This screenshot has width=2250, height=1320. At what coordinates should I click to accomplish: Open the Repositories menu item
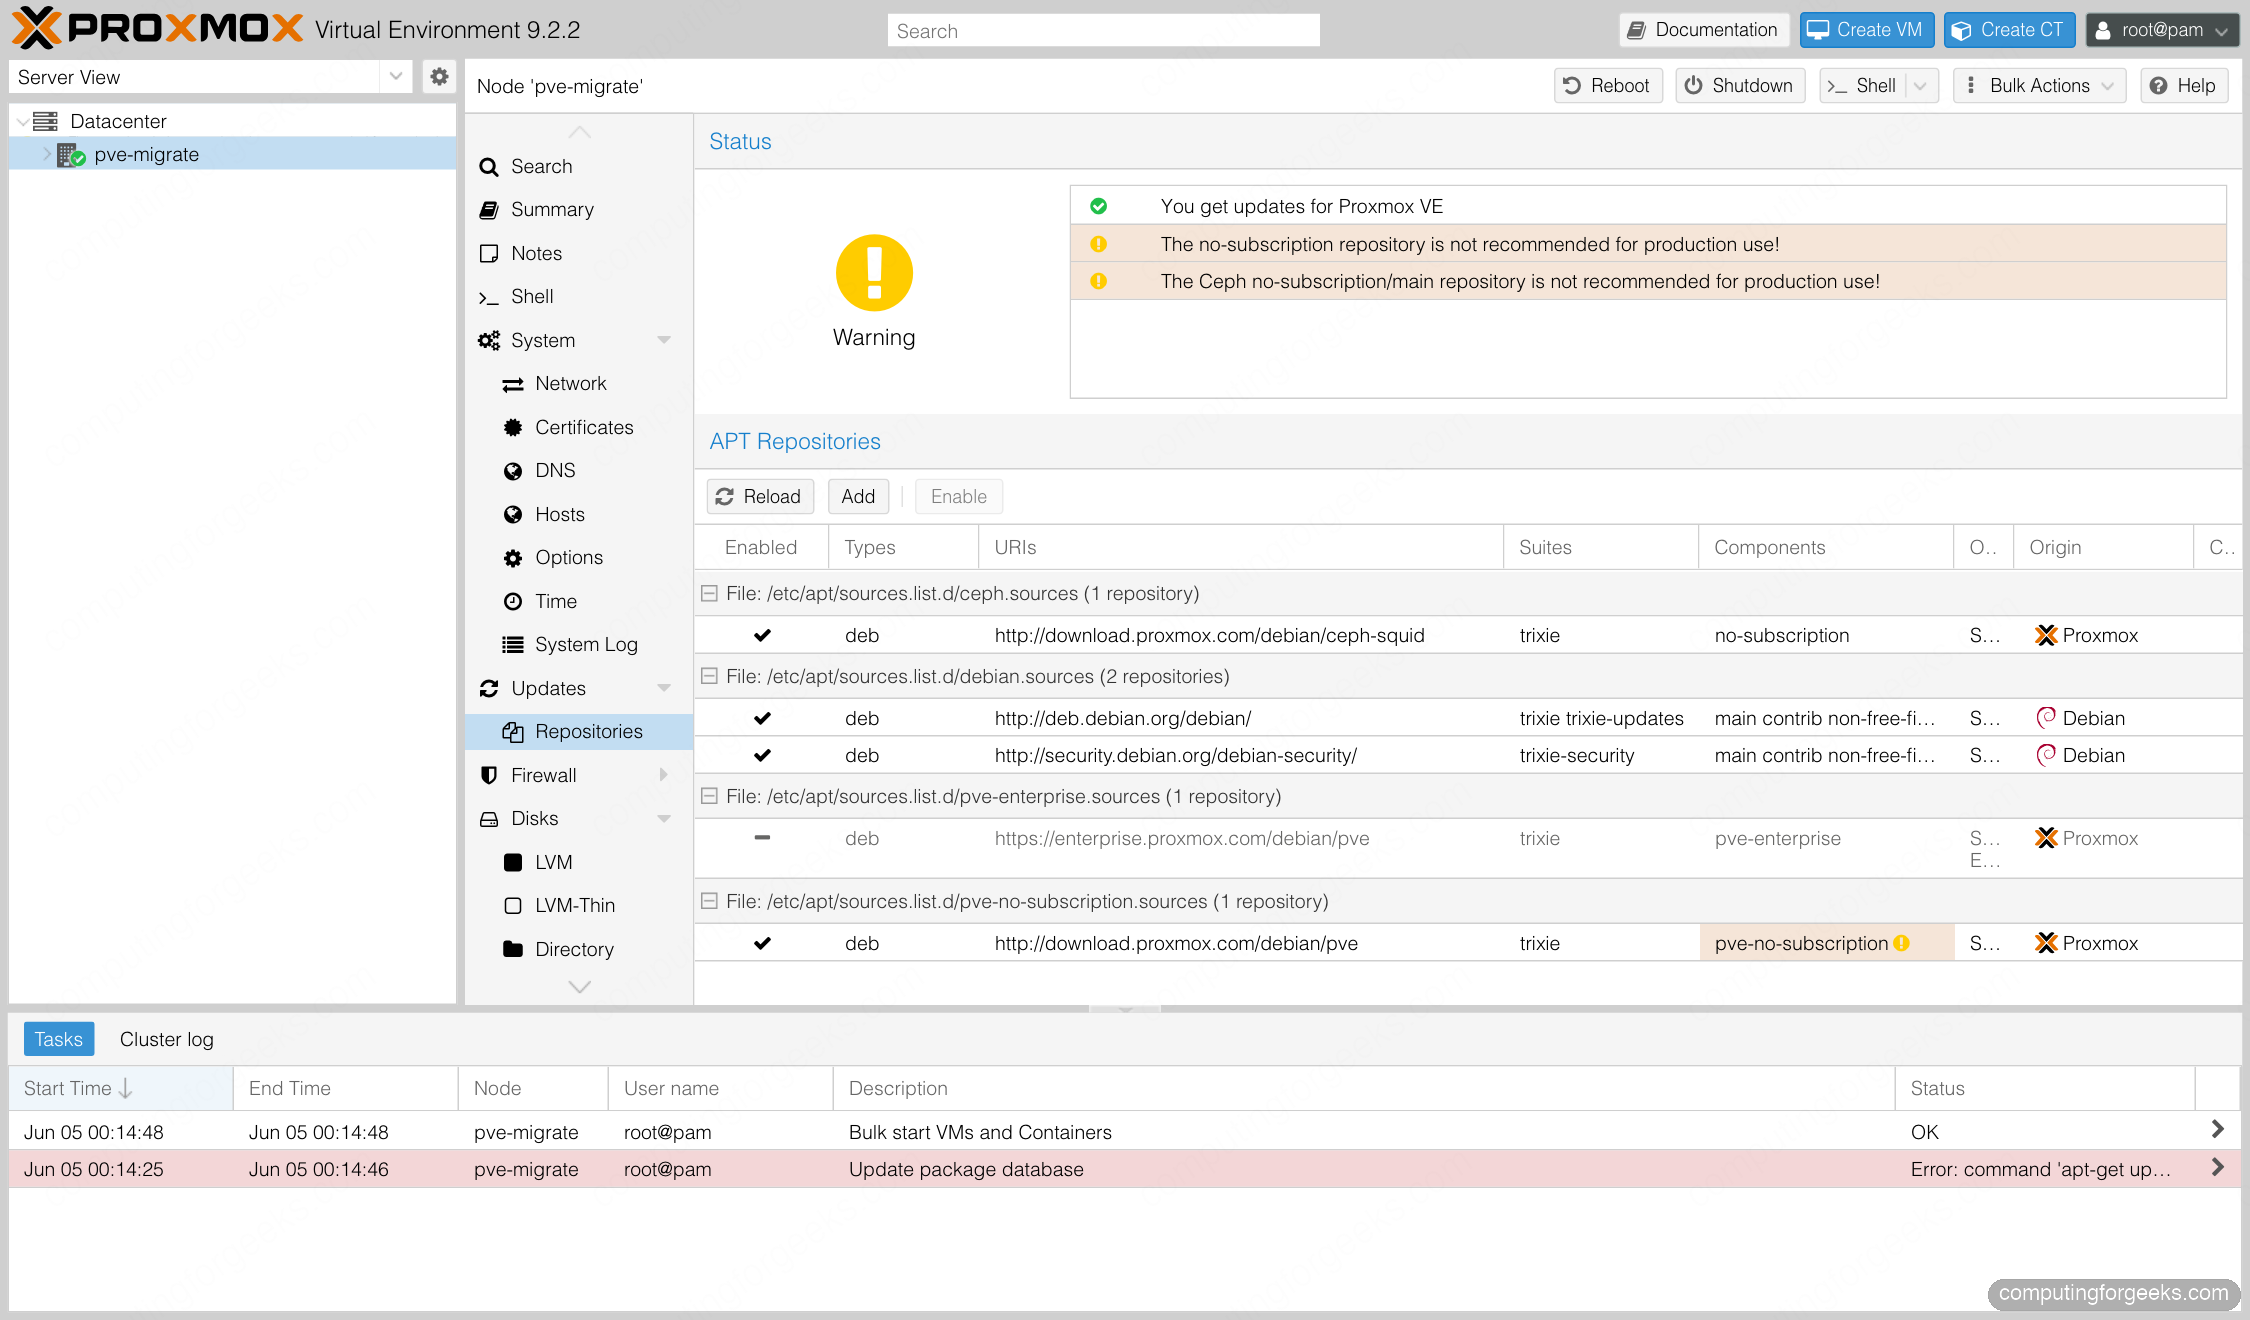coord(579,732)
